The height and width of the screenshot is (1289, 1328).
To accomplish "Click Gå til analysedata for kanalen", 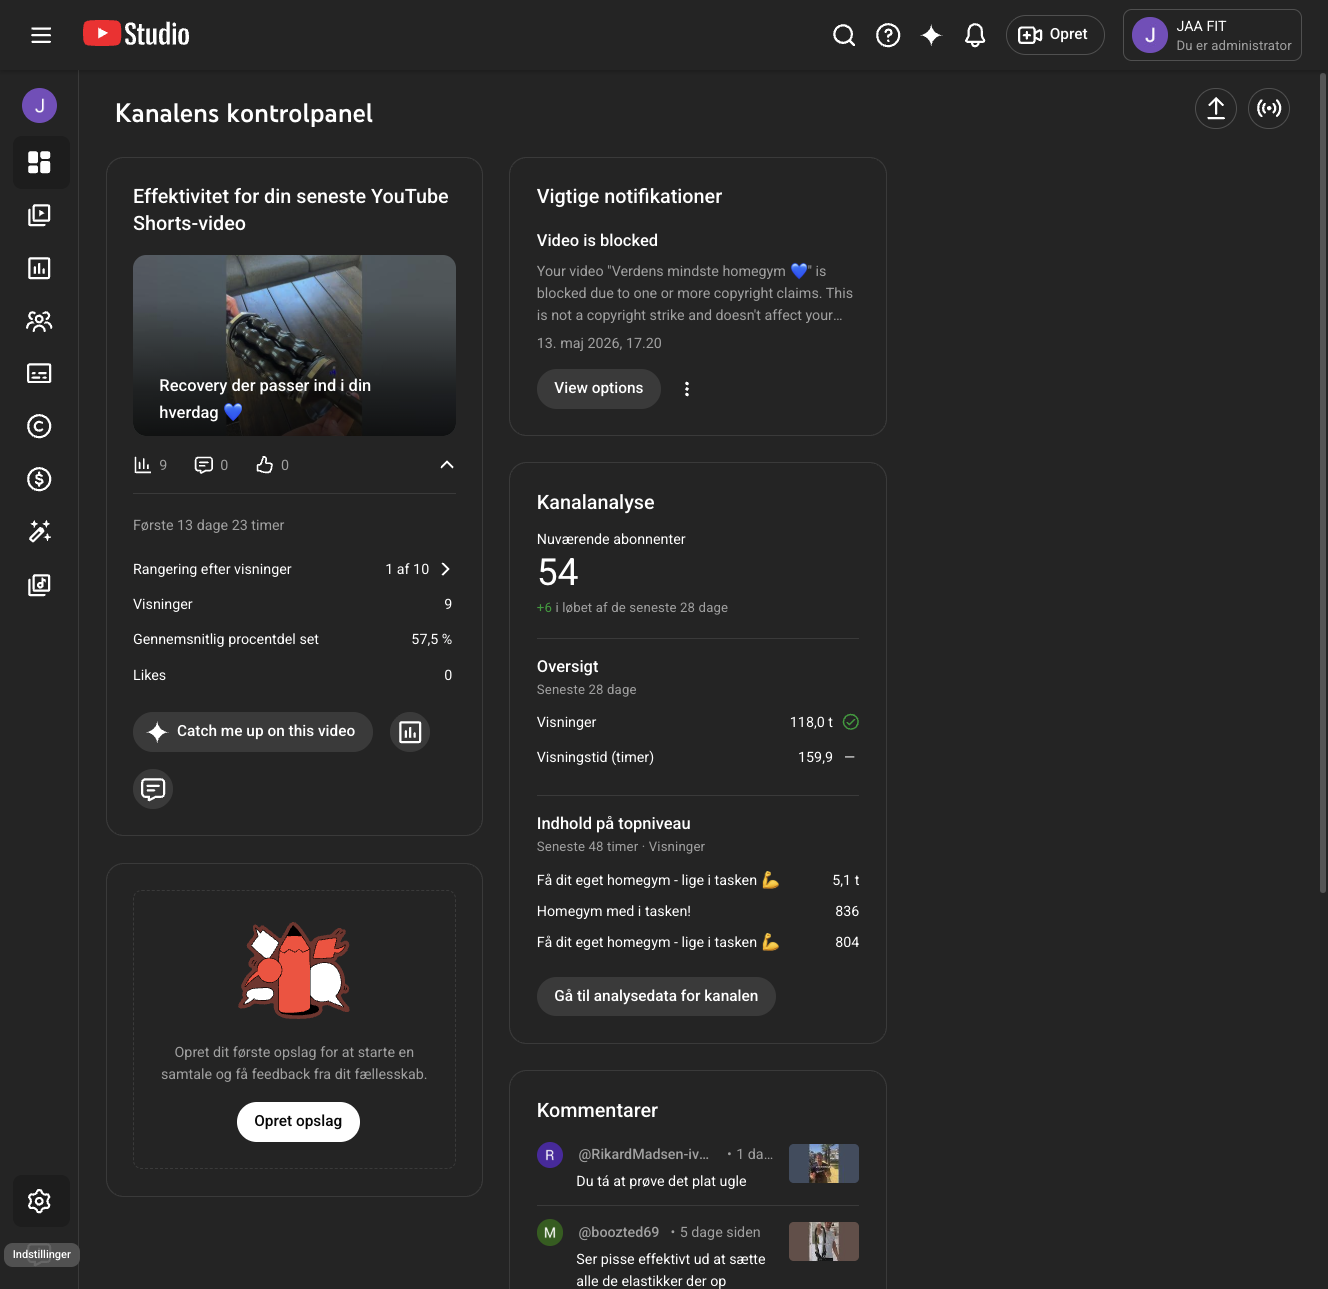I will (x=656, y=996).
